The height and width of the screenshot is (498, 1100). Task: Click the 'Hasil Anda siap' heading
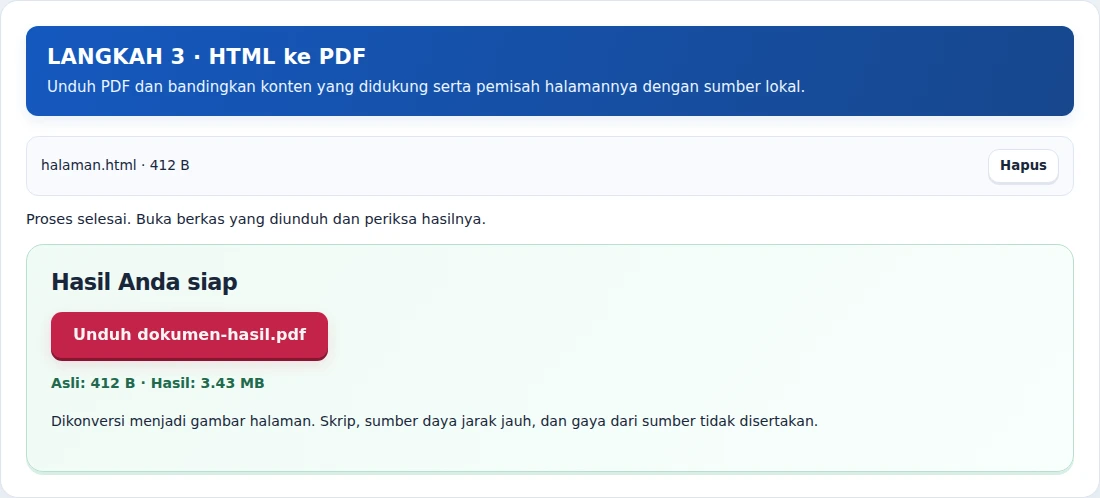(x=144, y=282)
